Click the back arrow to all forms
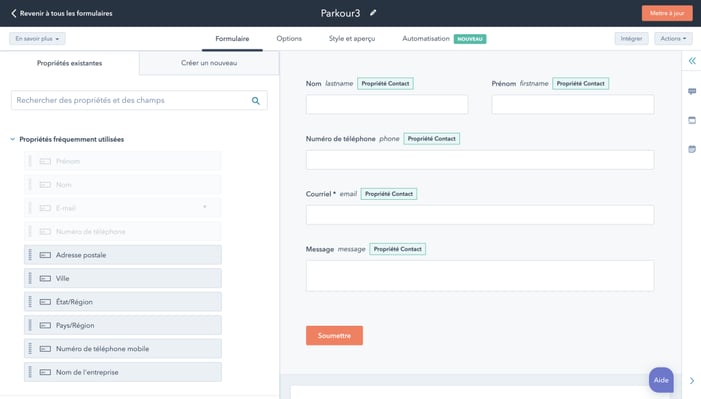This screenshot has height=399, width=701. point(14,13)
